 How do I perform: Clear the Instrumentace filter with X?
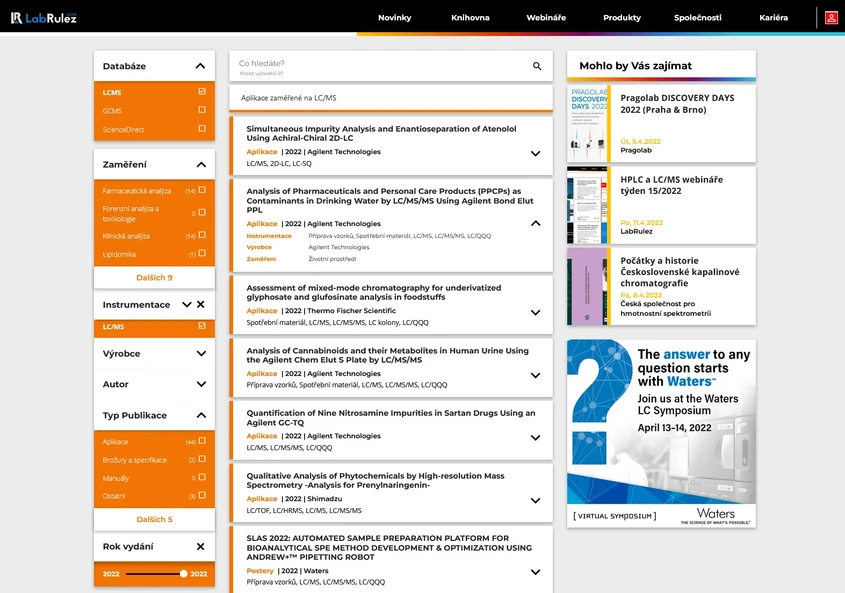(200, 305)
